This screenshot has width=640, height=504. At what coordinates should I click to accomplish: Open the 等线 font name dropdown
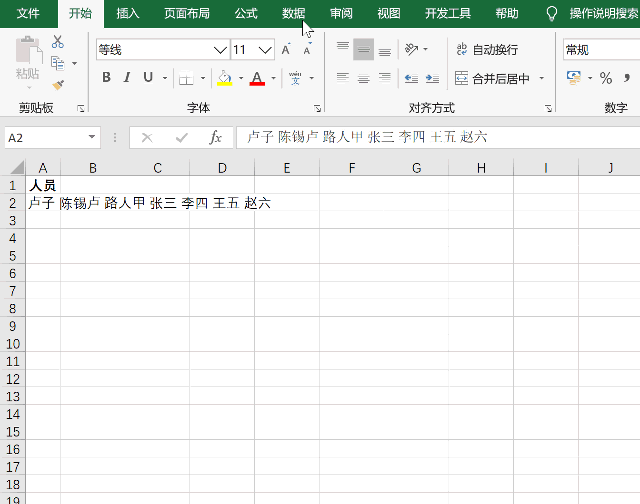click(220, 50)
